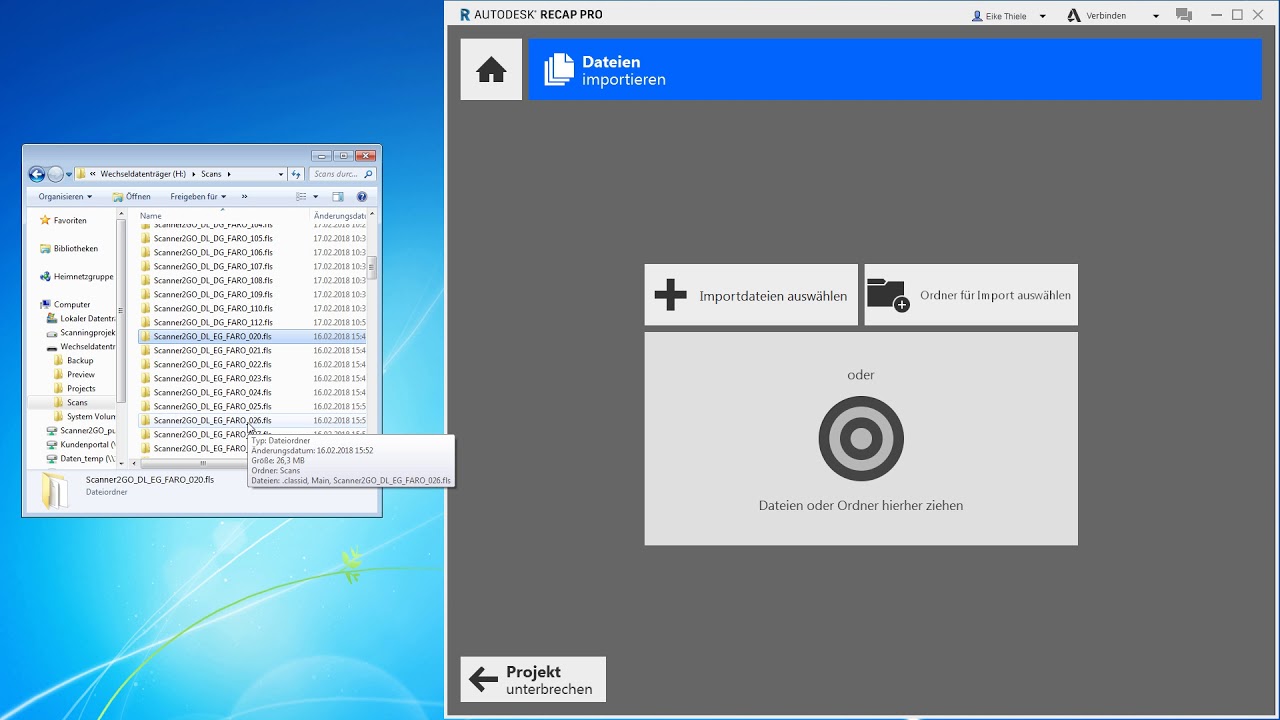Click the navigation pane scrollbar
Screen dimensions: 1280x720
pos(122,310)
